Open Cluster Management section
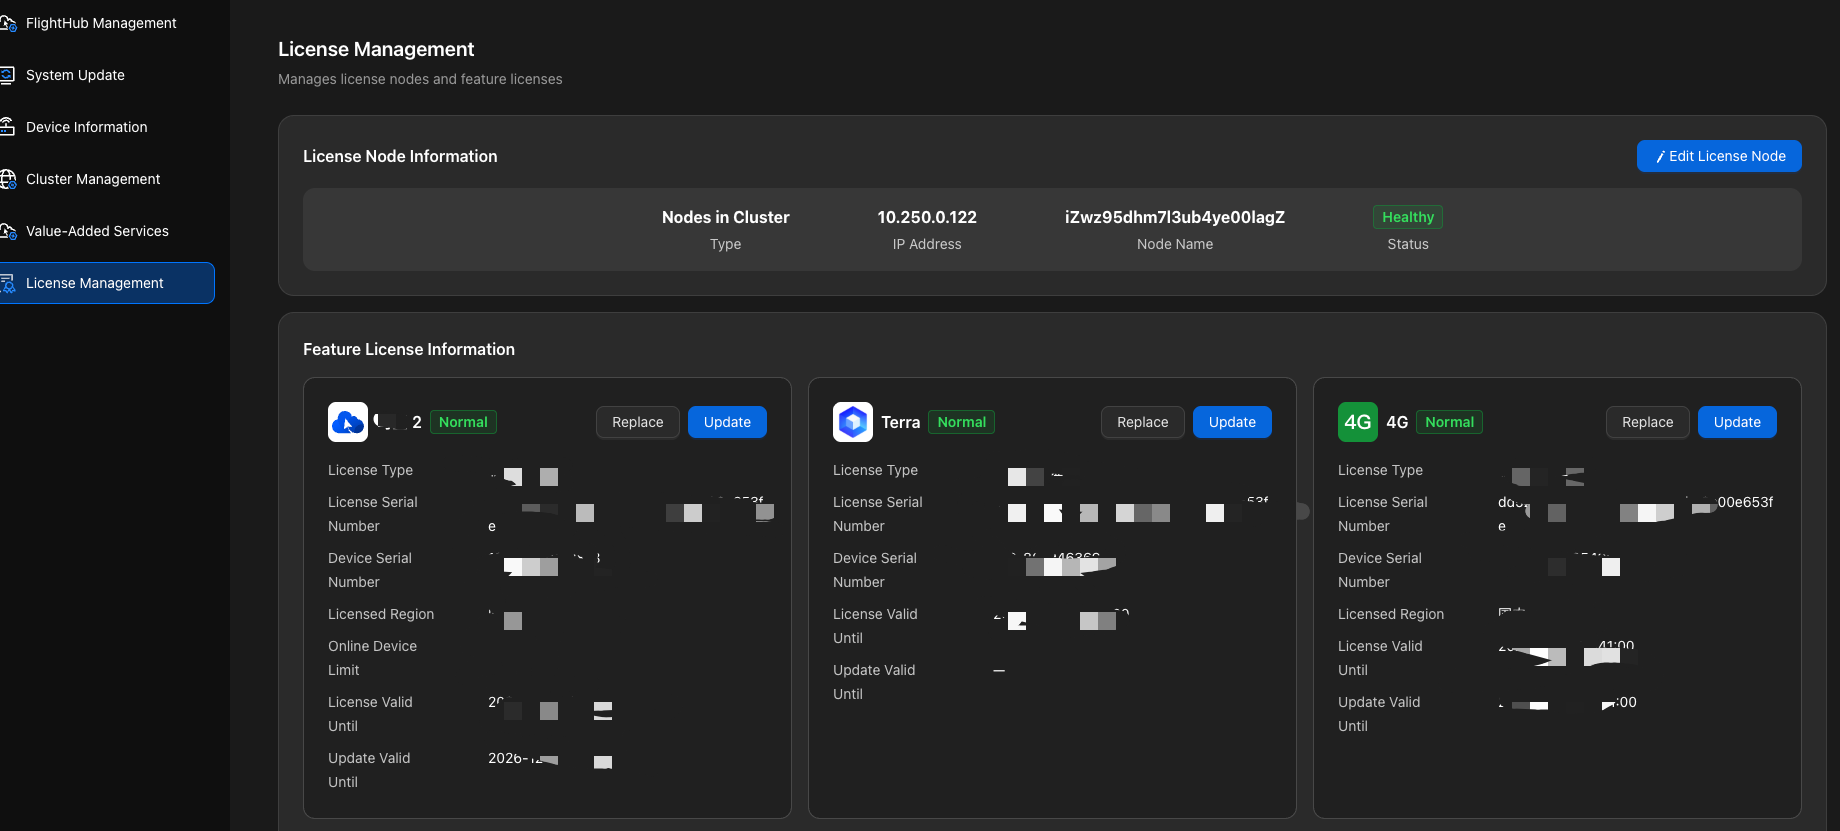The image size is (1840, 831). pos(93,179)
